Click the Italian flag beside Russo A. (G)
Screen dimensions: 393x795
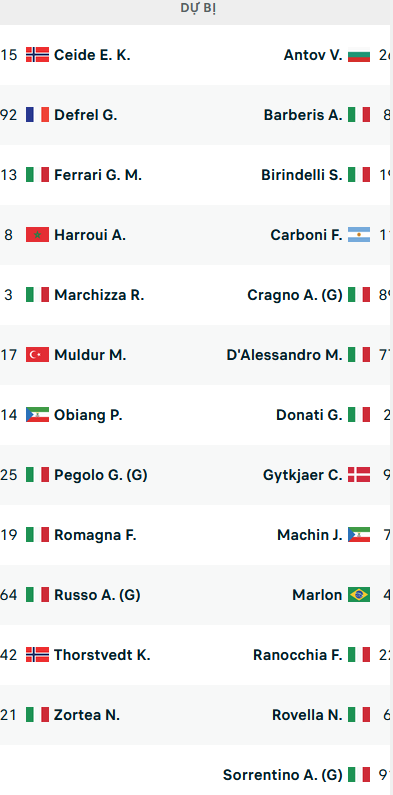[38, 594]
